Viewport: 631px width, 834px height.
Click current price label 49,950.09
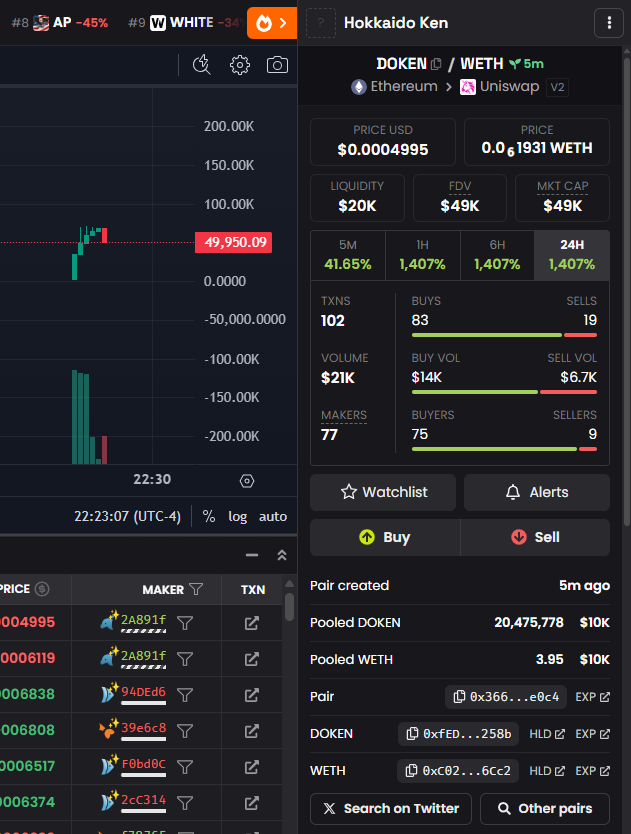click(x=234, y=243)
